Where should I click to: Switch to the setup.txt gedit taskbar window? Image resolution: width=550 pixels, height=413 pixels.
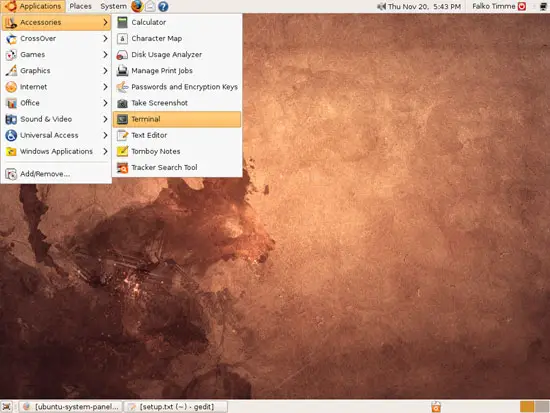coord(176,407)
